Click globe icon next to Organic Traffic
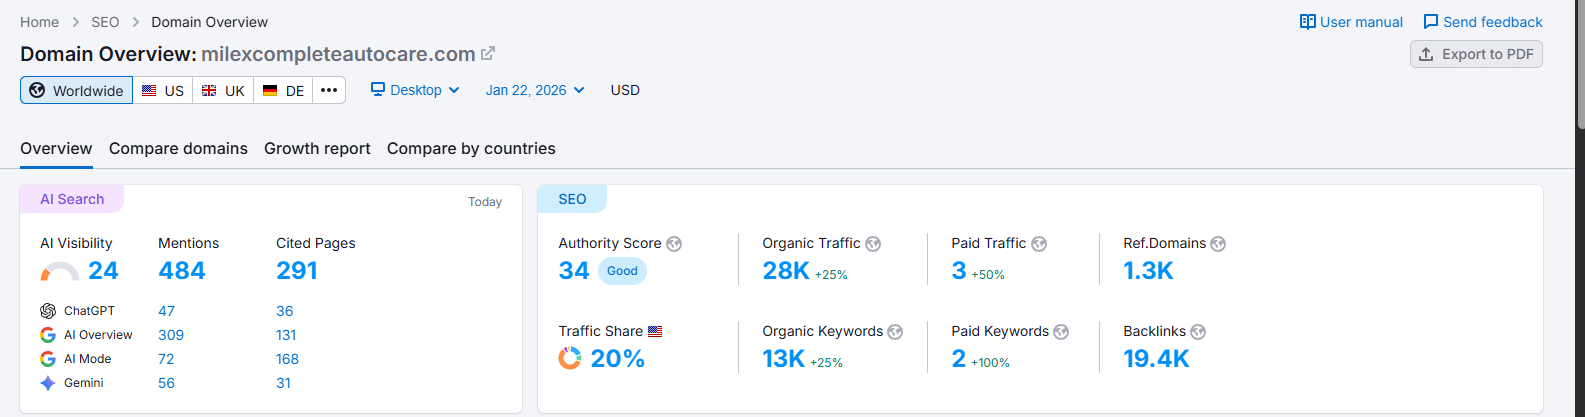Image resolution: width=1585 pixels, height=417 pixels. click(x=873, y=244)
